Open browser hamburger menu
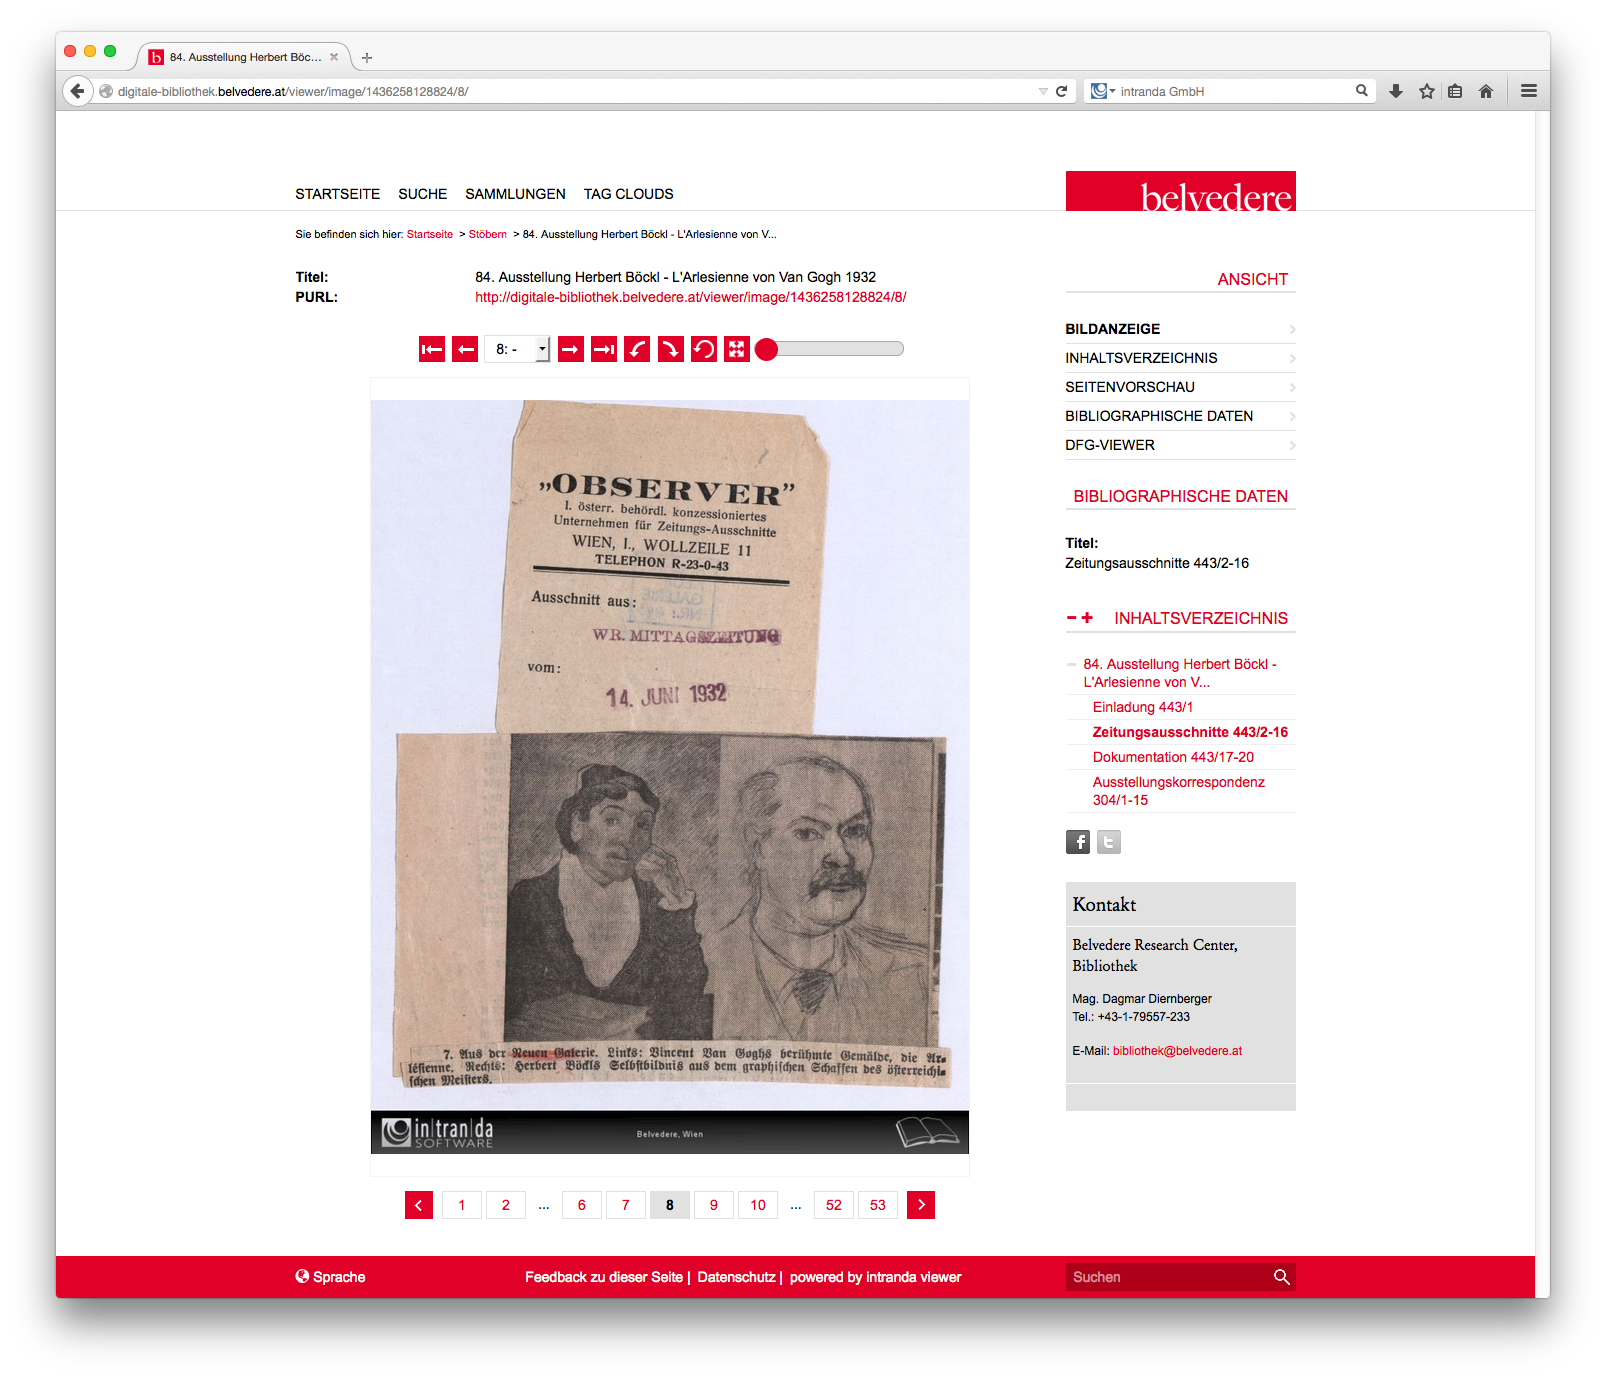The height and width of the screenshot is (1378, 1606). click(x=1529, y=91)
